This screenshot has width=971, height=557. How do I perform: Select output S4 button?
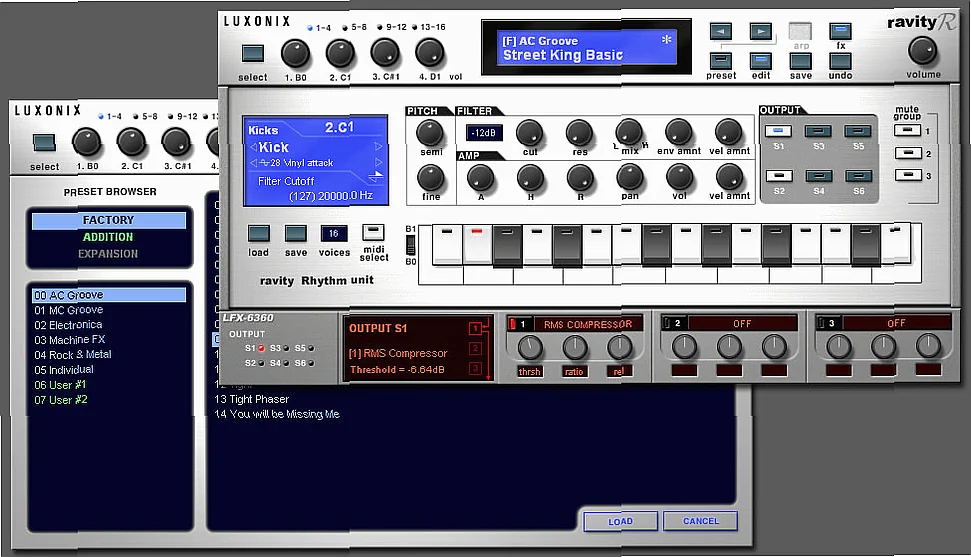pyautogui.click(x=818, y=176)
